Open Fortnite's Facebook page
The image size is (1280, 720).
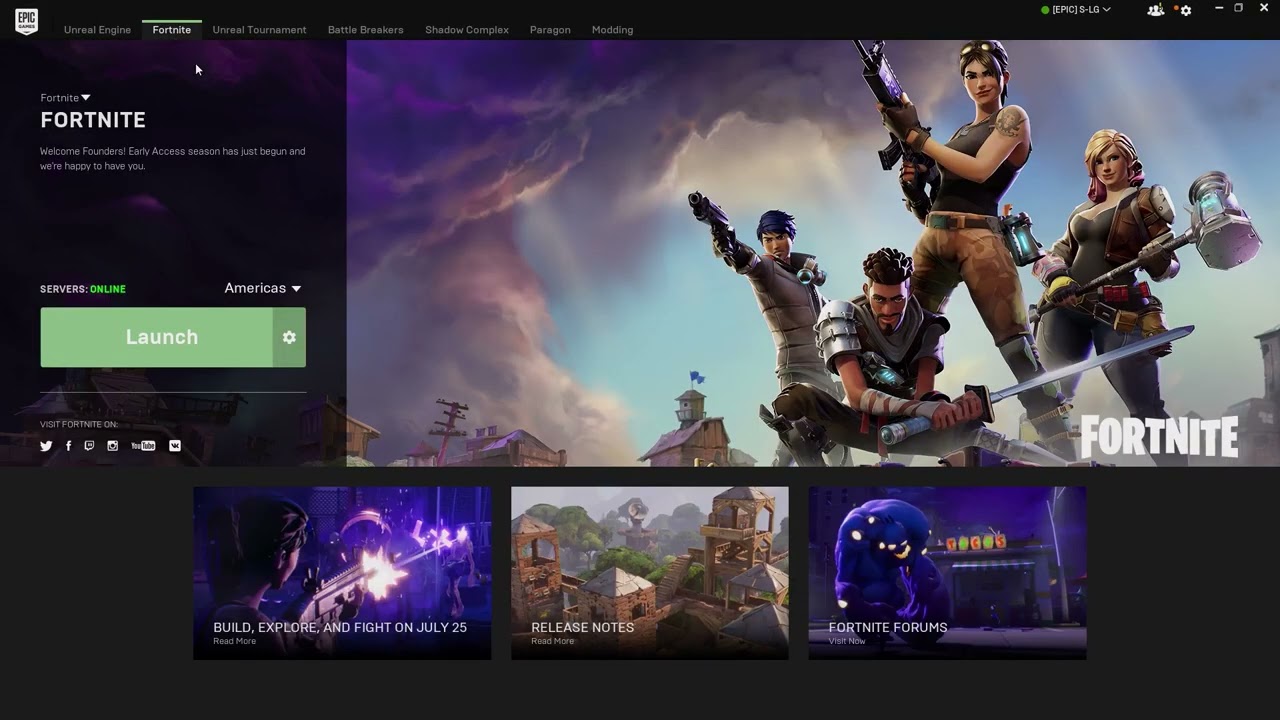pos(68,446)
